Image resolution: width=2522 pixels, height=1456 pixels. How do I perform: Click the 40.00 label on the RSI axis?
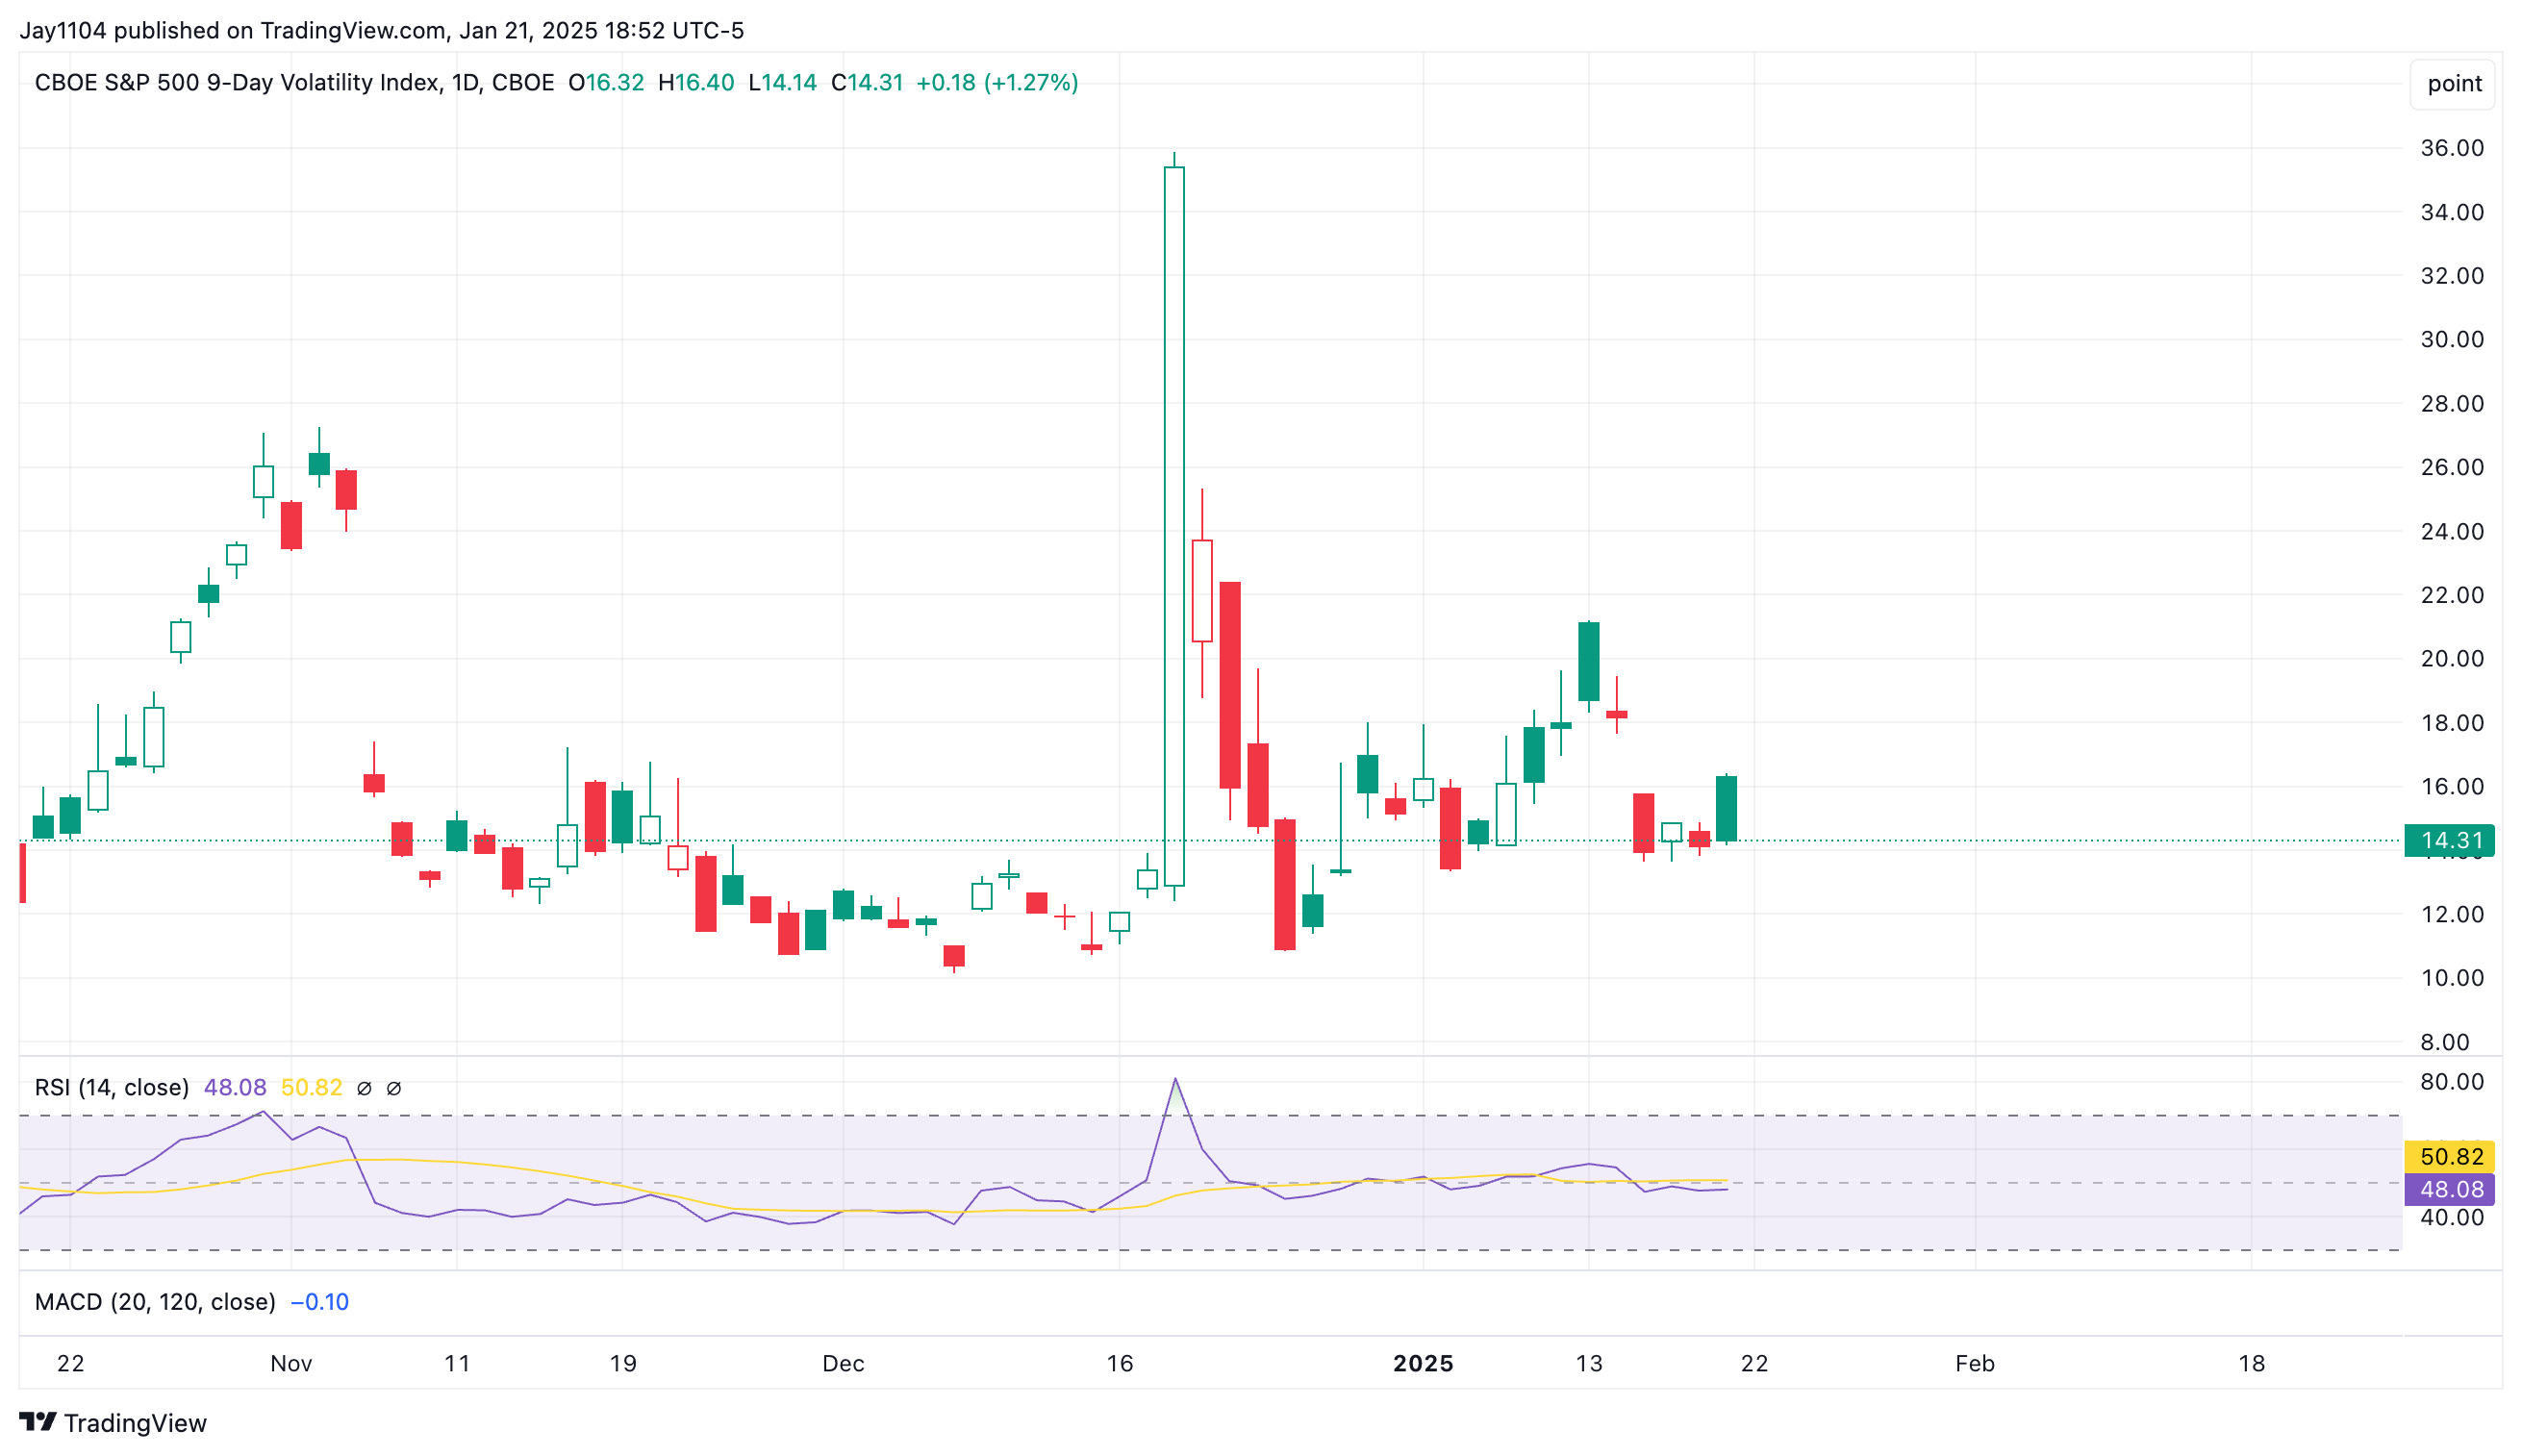2452,1217
